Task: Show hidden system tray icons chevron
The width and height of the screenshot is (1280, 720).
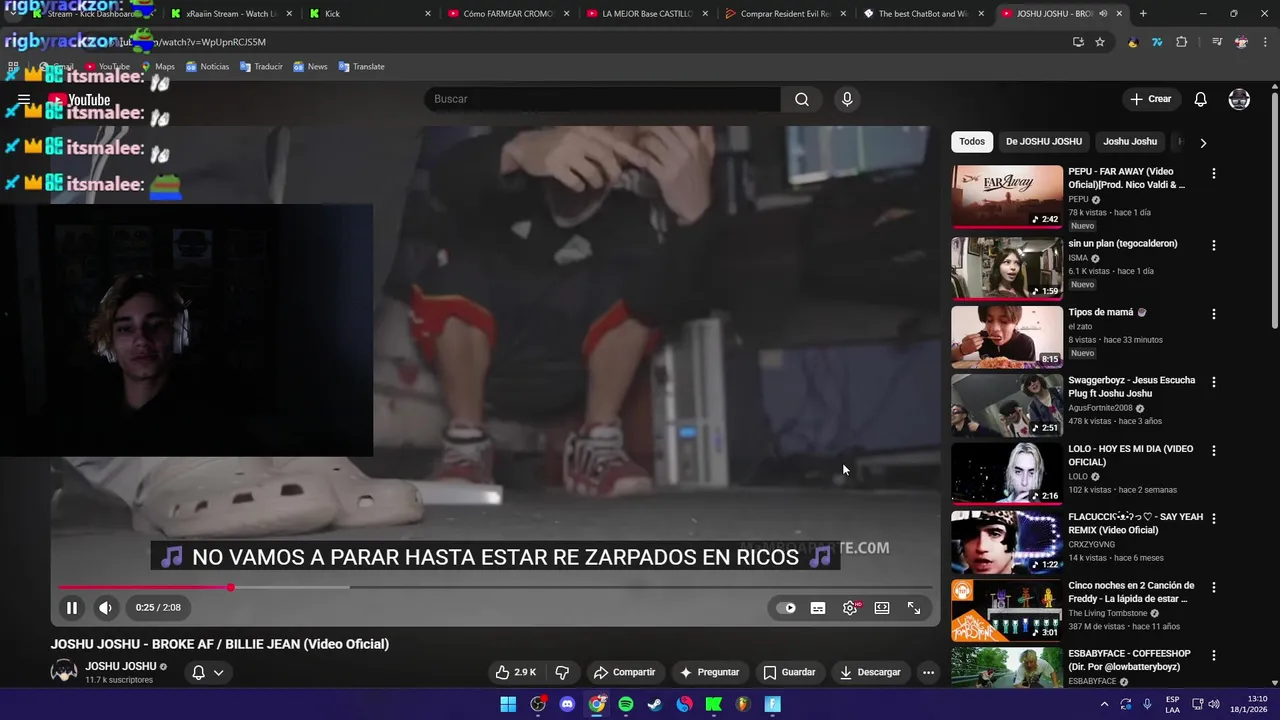Action: coord(1104,704)
